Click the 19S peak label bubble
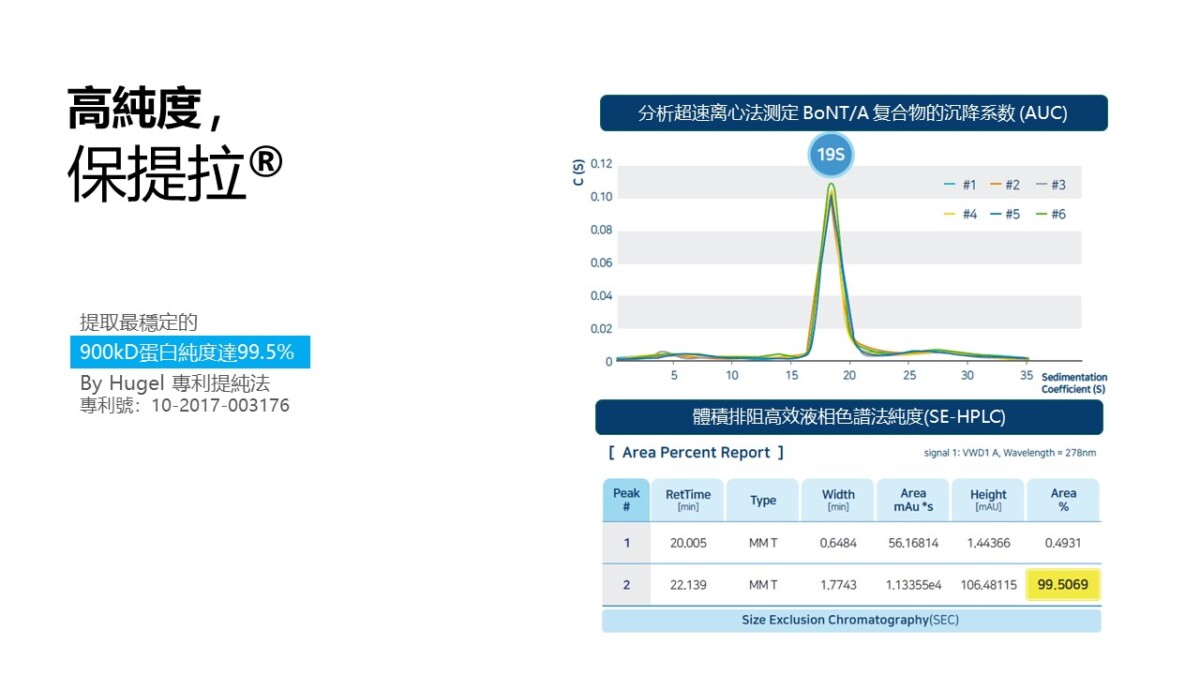Image resolution: width=1200 pixels, height=675 pixels. point(831,155)
